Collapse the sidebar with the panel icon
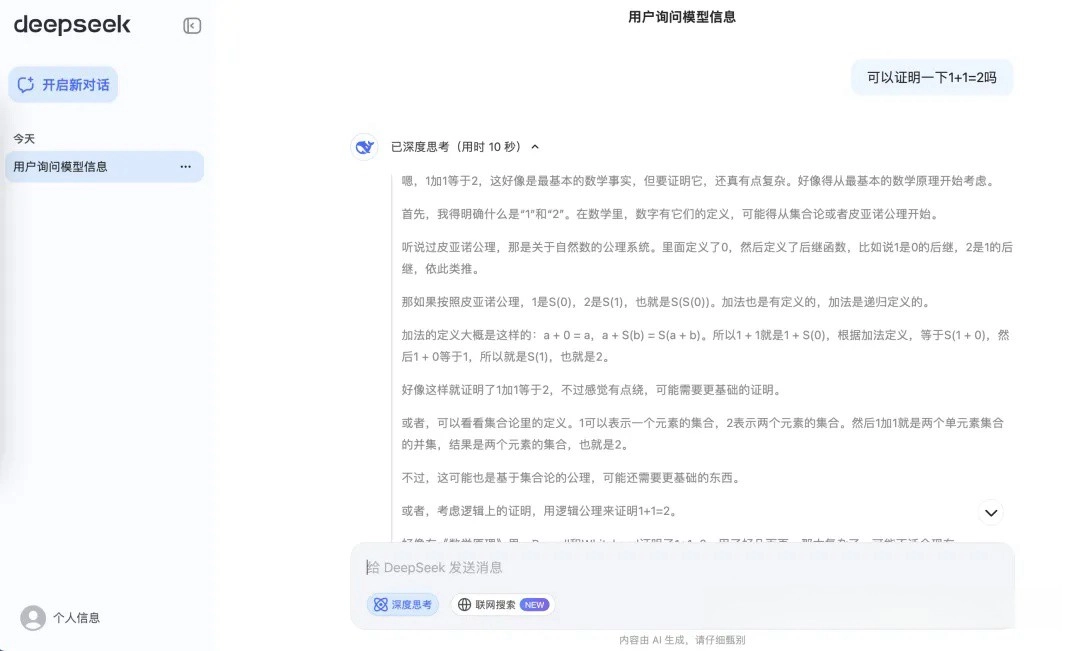 pyautogui.click(x=192, y=26)
